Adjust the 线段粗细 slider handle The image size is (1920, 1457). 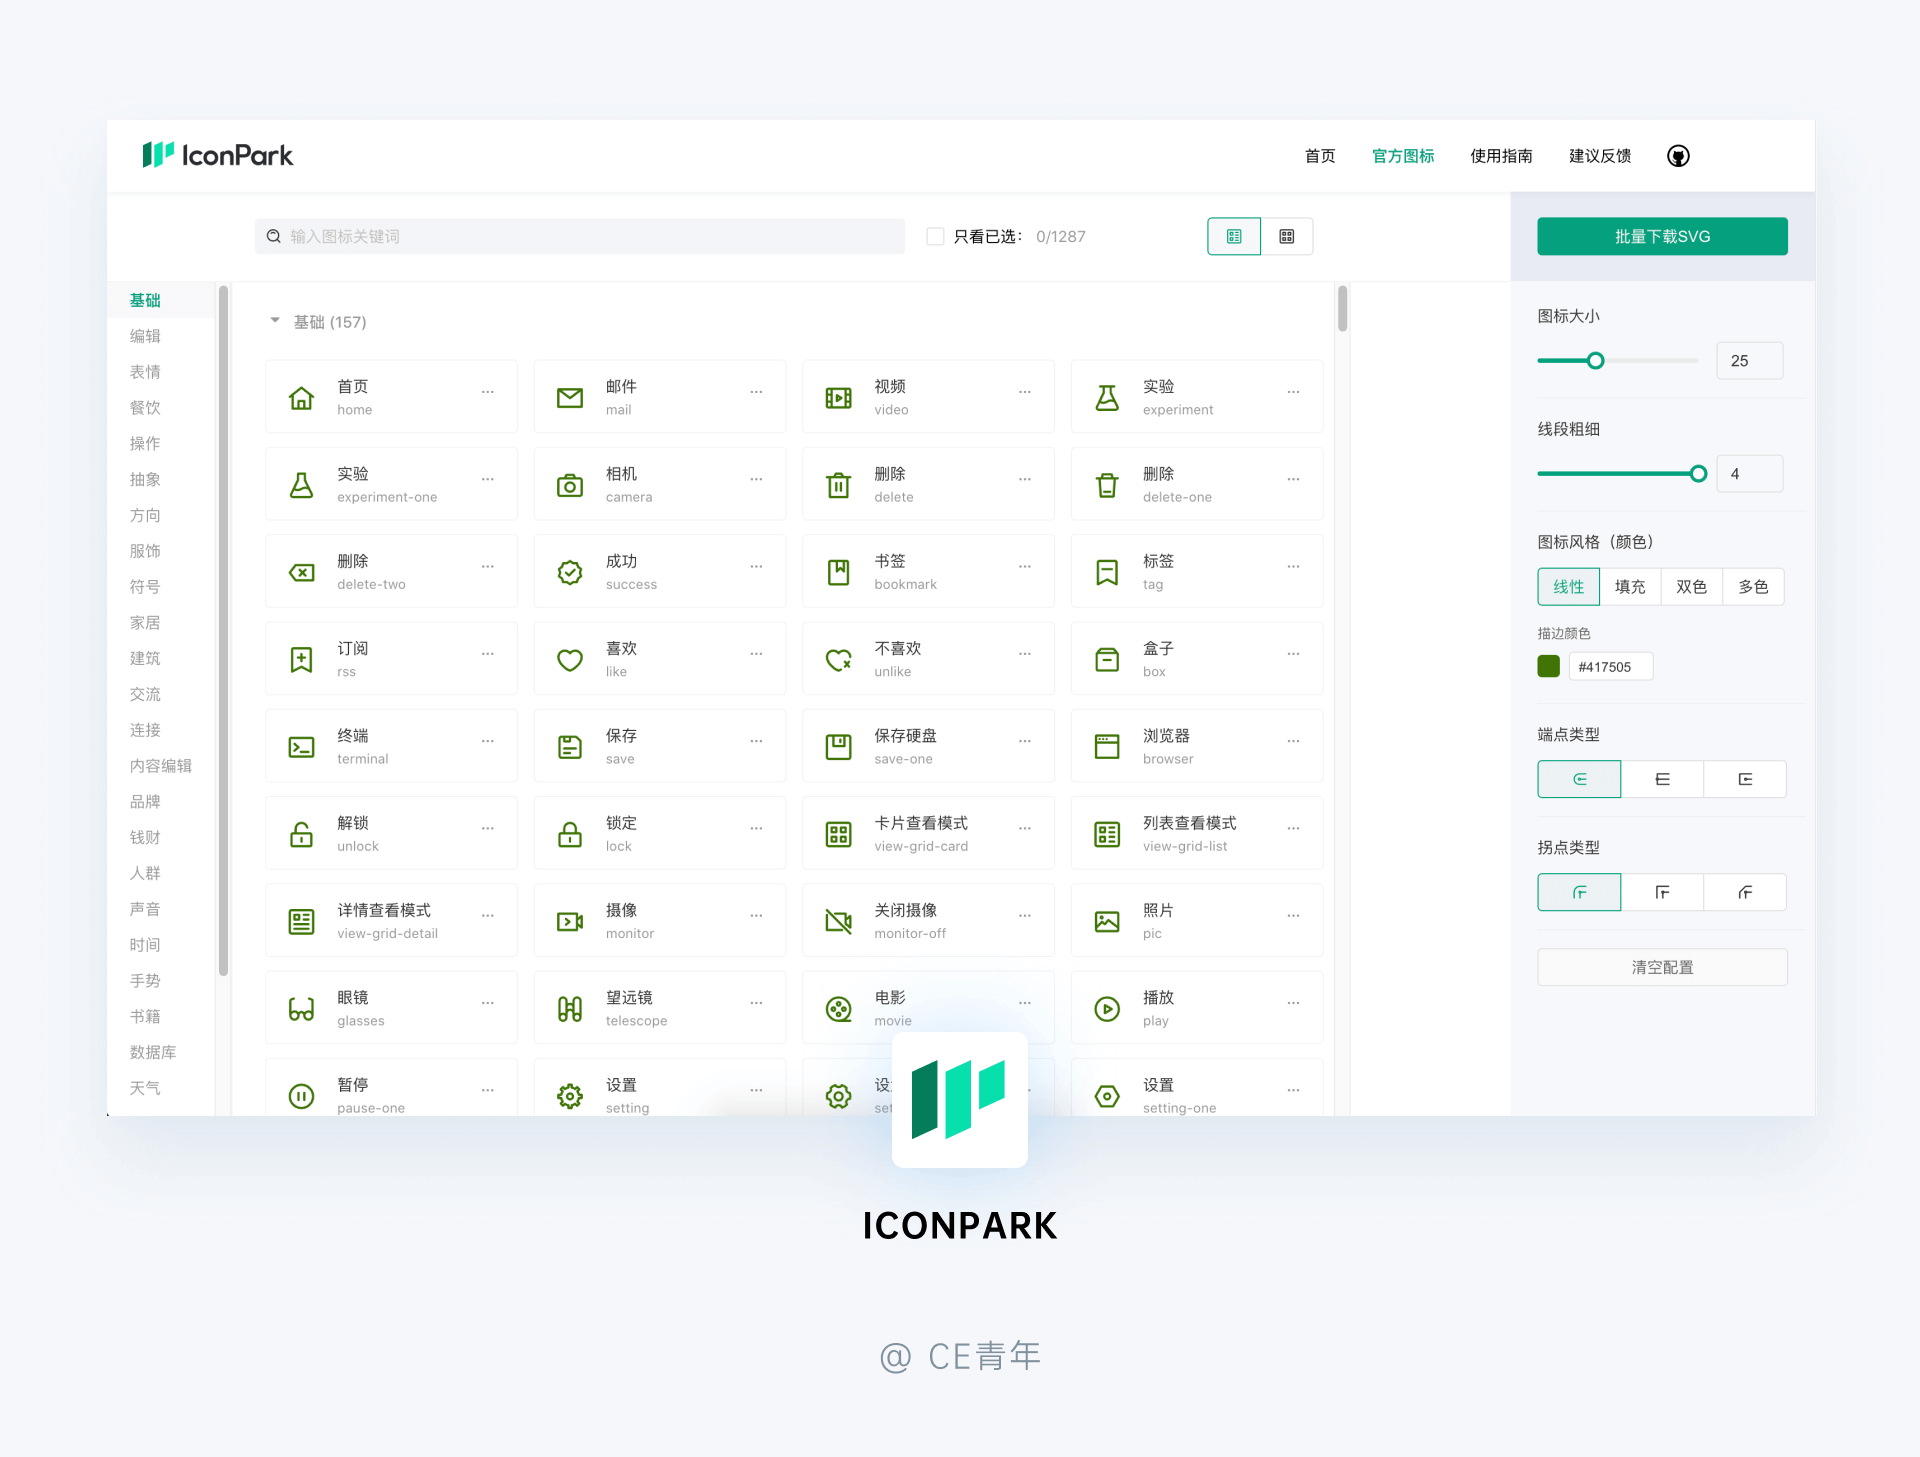click(x=1698, y=474)
